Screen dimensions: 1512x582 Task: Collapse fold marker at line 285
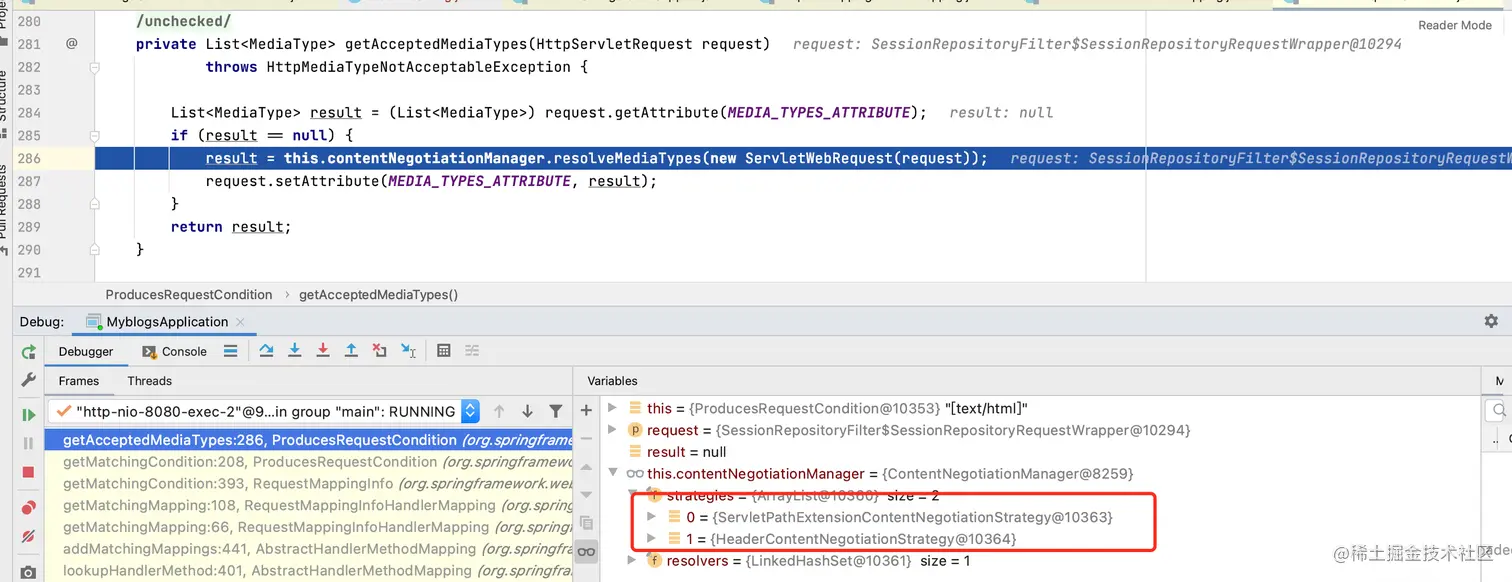pyautogui.click(x=95, y=135)
